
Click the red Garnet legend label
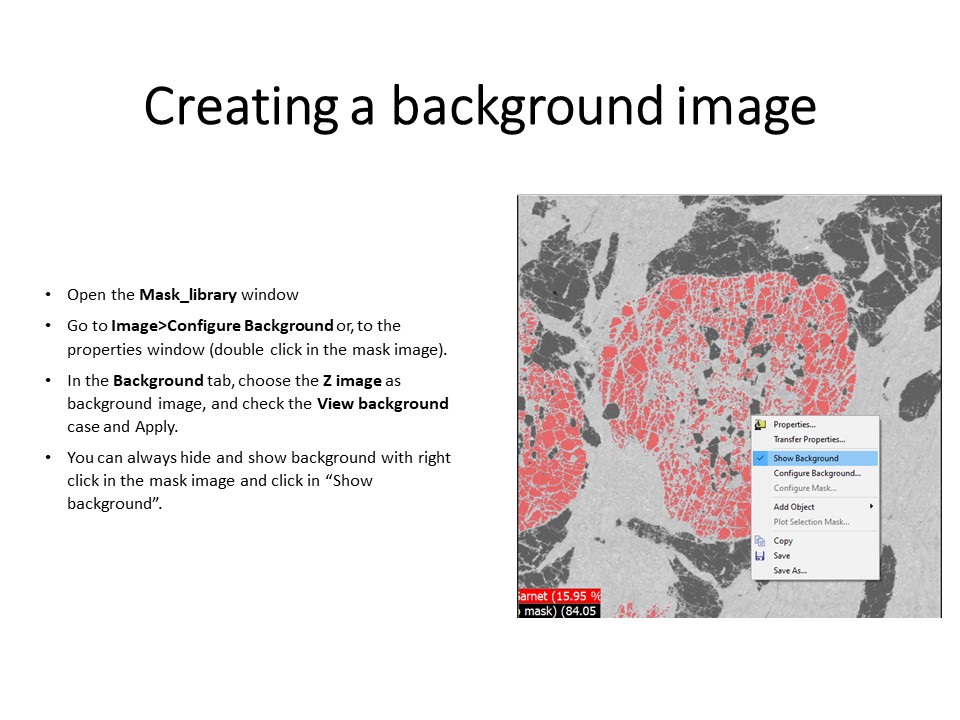pos(559,596)
